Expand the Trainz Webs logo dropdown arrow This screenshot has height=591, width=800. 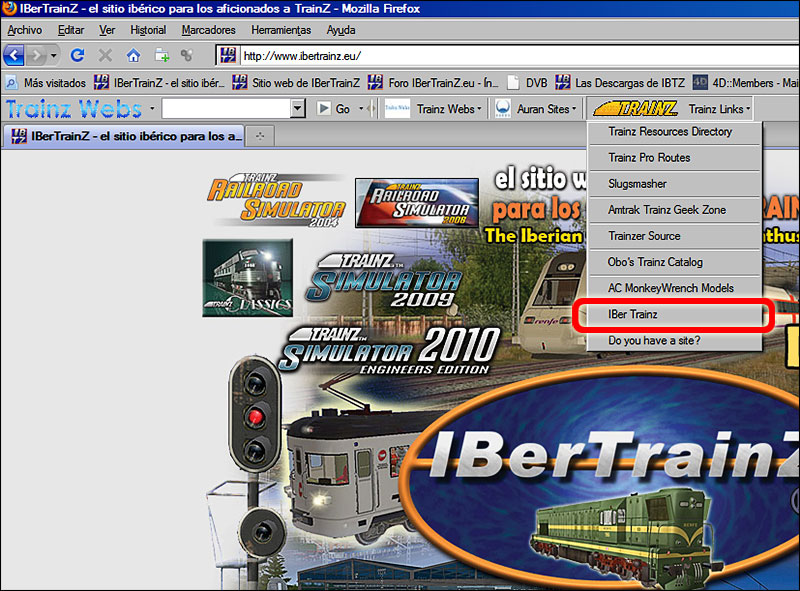coord(152,109)
